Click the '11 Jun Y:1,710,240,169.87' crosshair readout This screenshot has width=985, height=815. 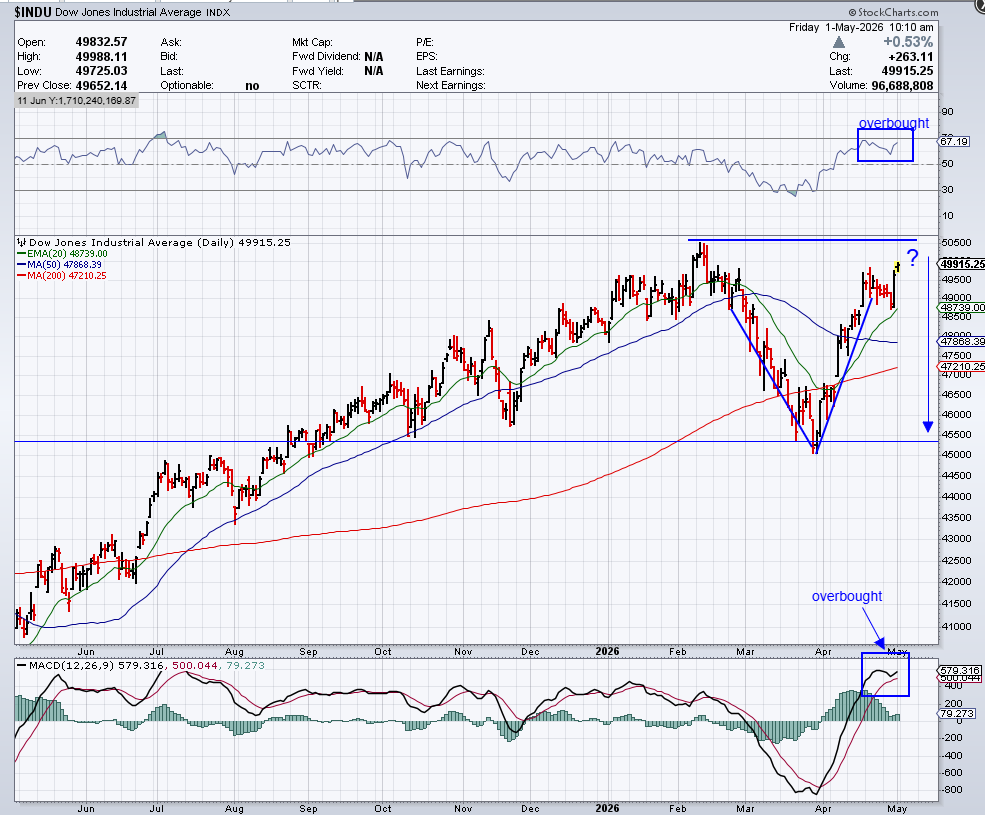(x=76, y=101)
